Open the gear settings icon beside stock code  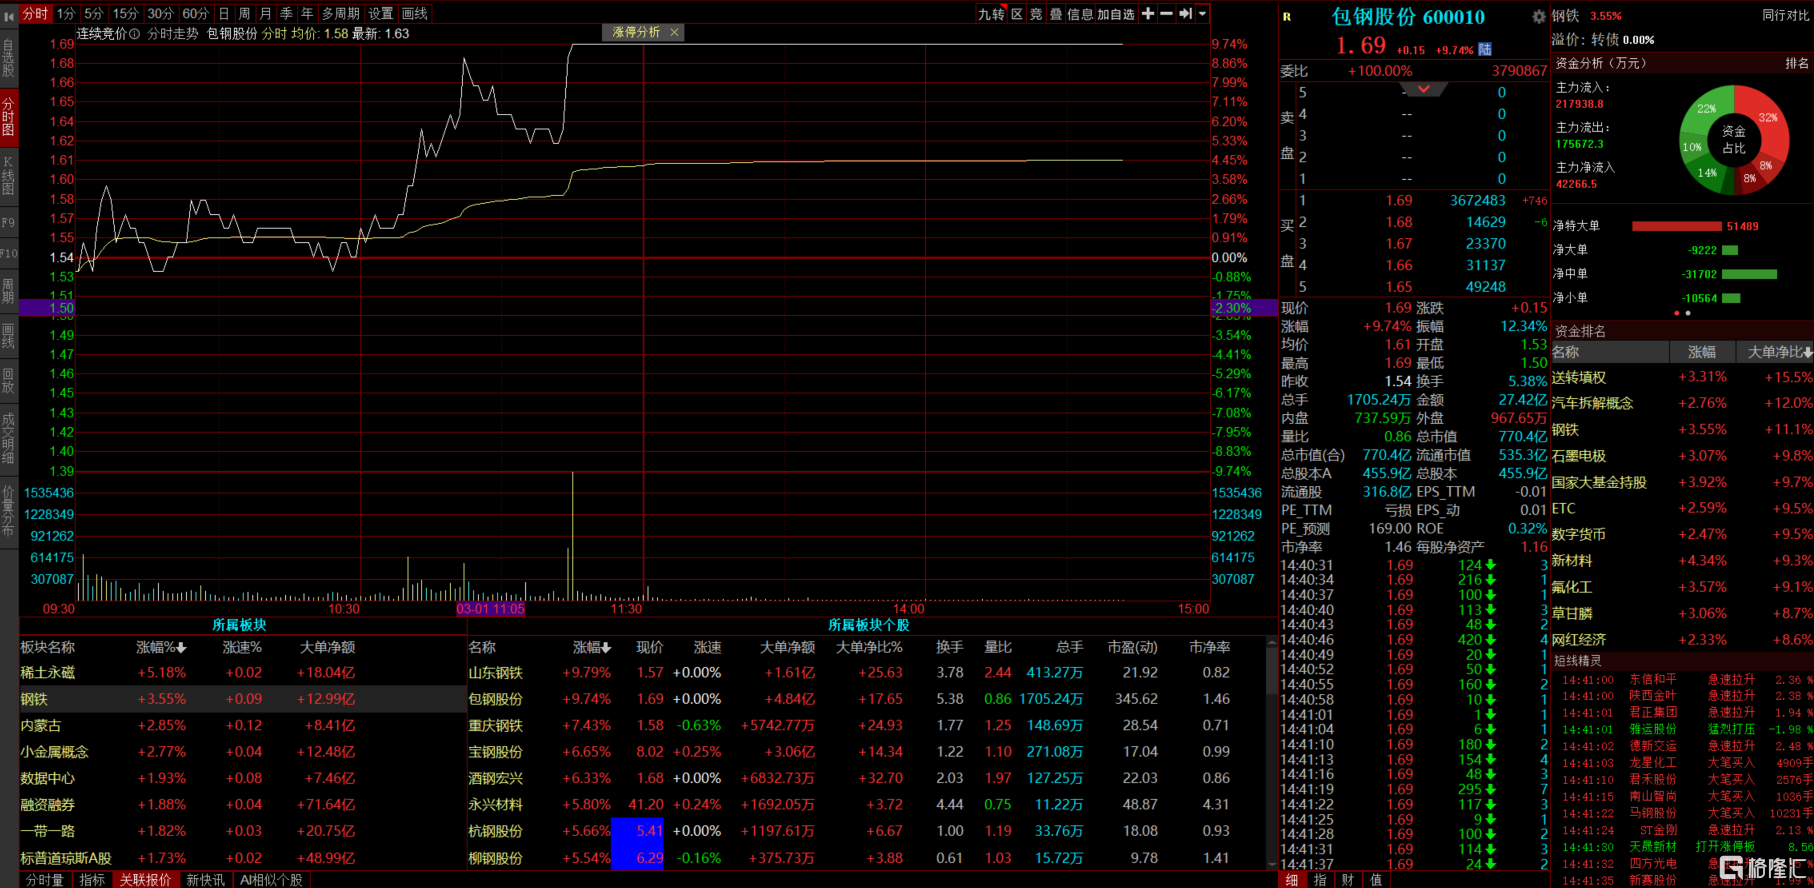1538,17
